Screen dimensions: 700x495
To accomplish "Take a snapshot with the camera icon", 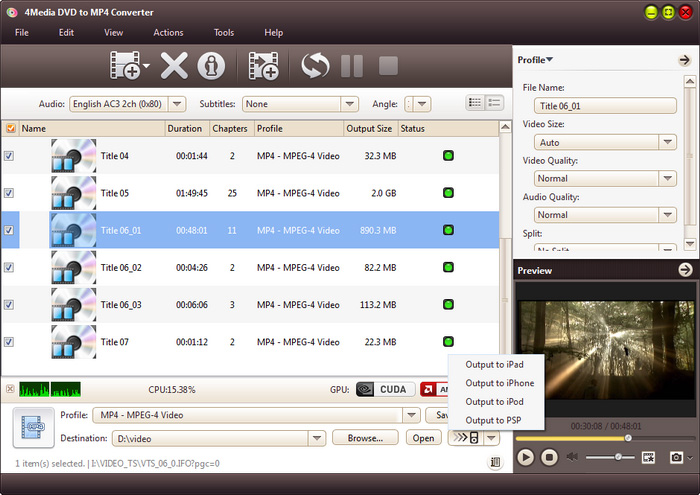I will coord(677,457).
